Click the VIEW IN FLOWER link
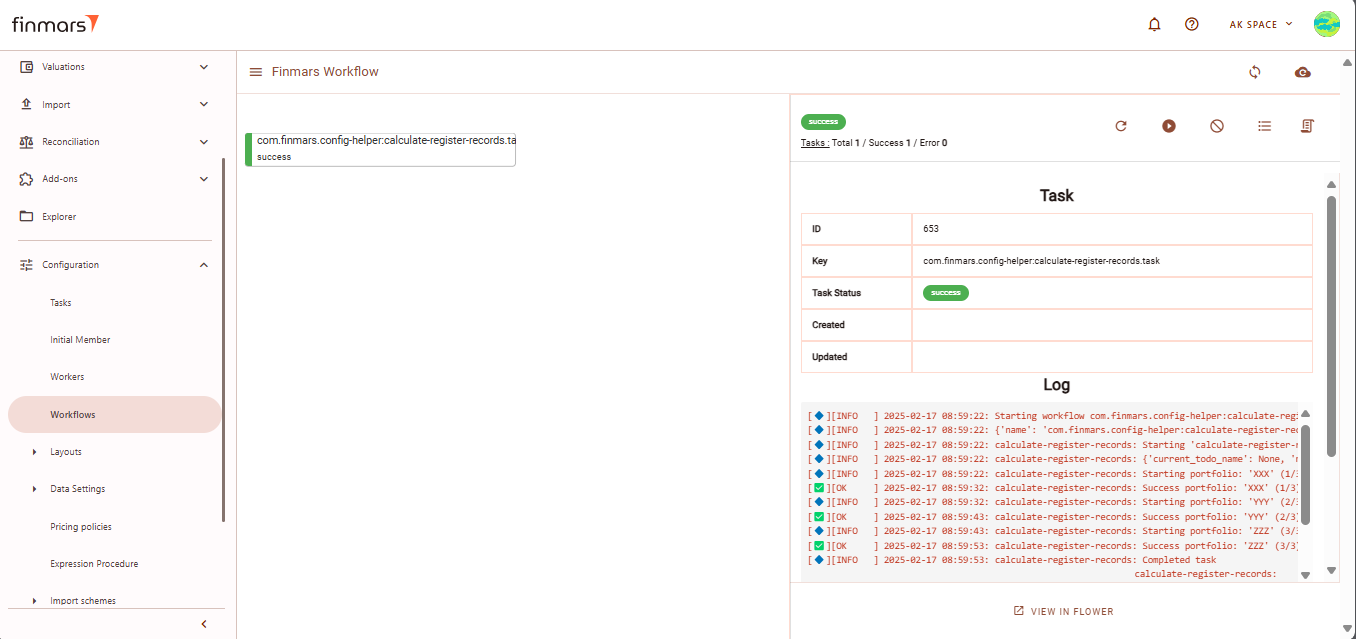This screenshot has height=639, width=1356. (x=1063, y=611)
